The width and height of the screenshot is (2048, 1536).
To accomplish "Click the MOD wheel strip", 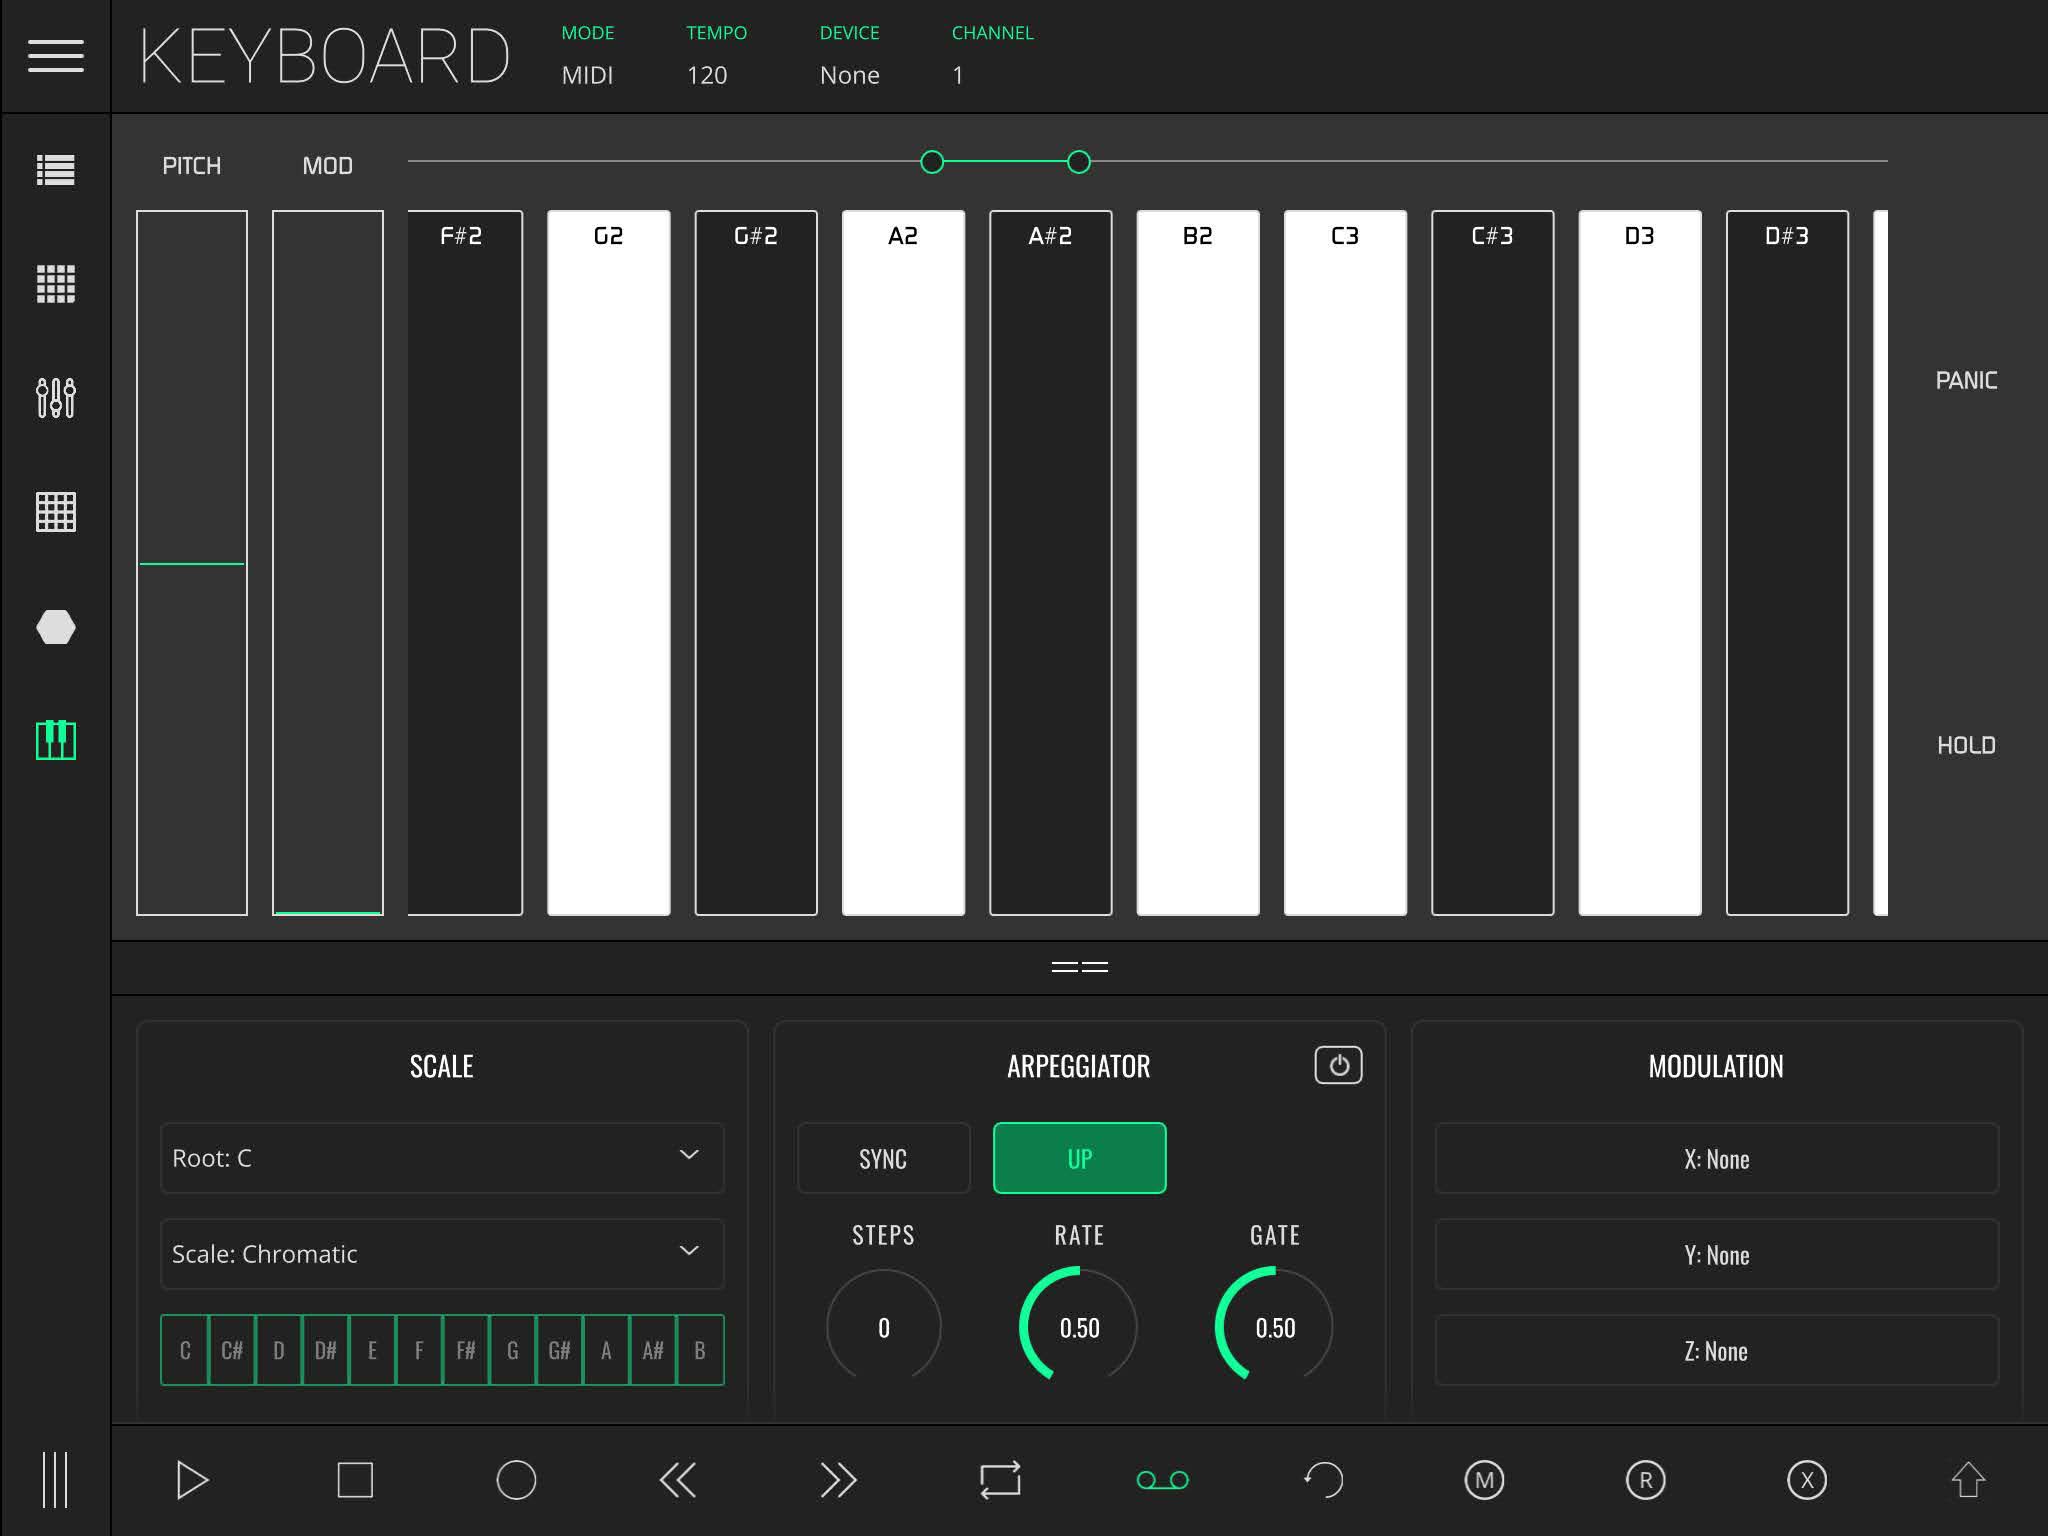I will (328, 563).
